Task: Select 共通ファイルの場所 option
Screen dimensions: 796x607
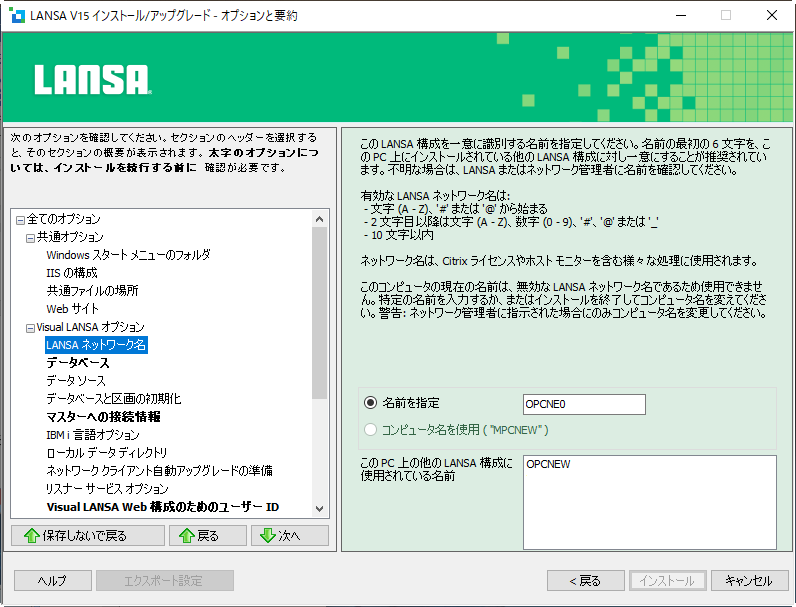Action: tap(92, 291)
